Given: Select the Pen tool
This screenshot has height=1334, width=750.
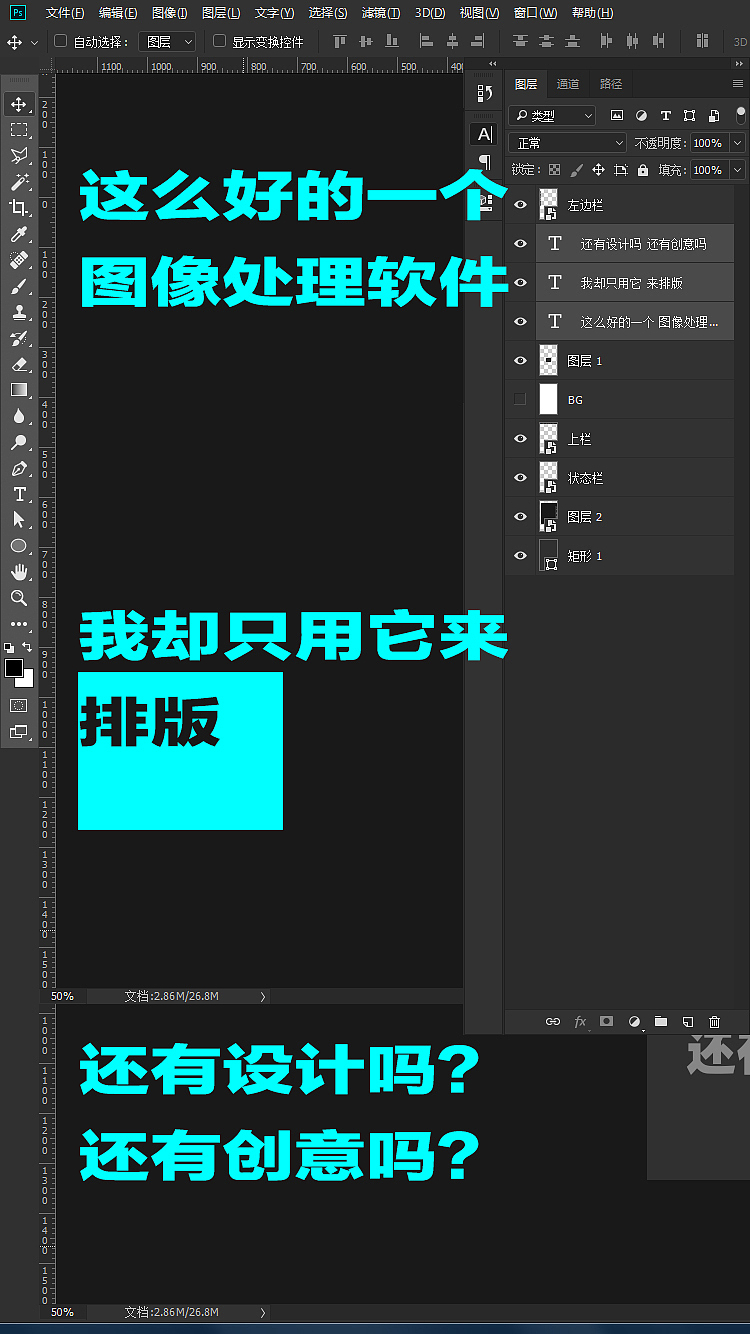Looking at the screenshot, I should [19, 468].
